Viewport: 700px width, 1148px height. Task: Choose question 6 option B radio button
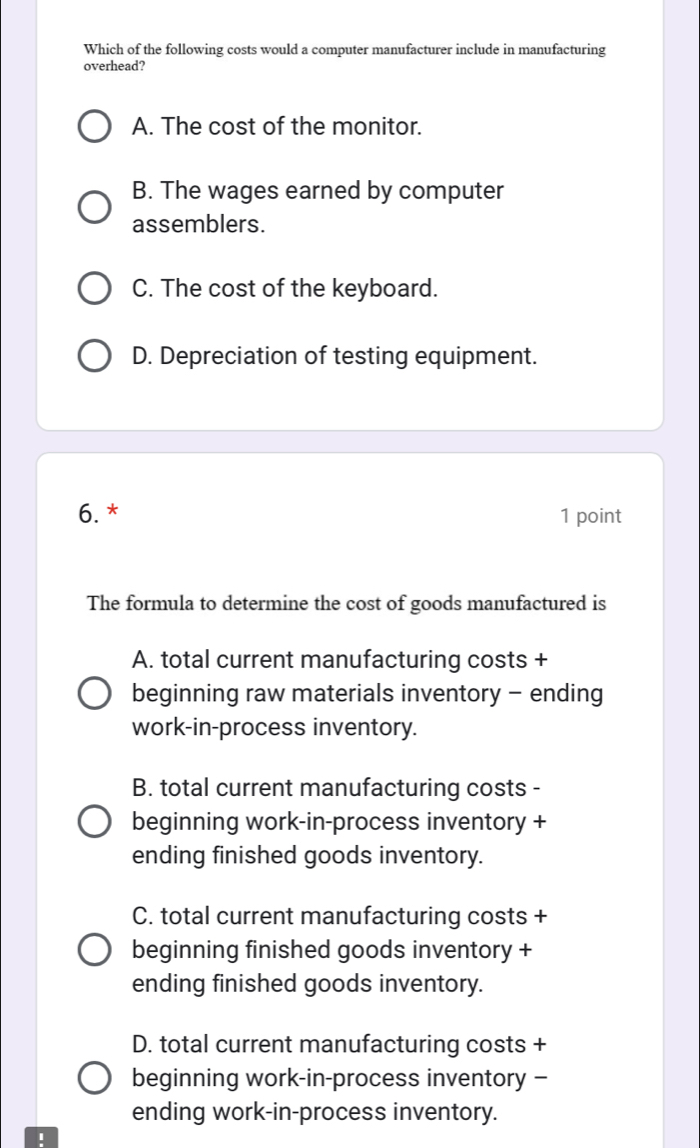pyautogui.click(x=95, y=823)
